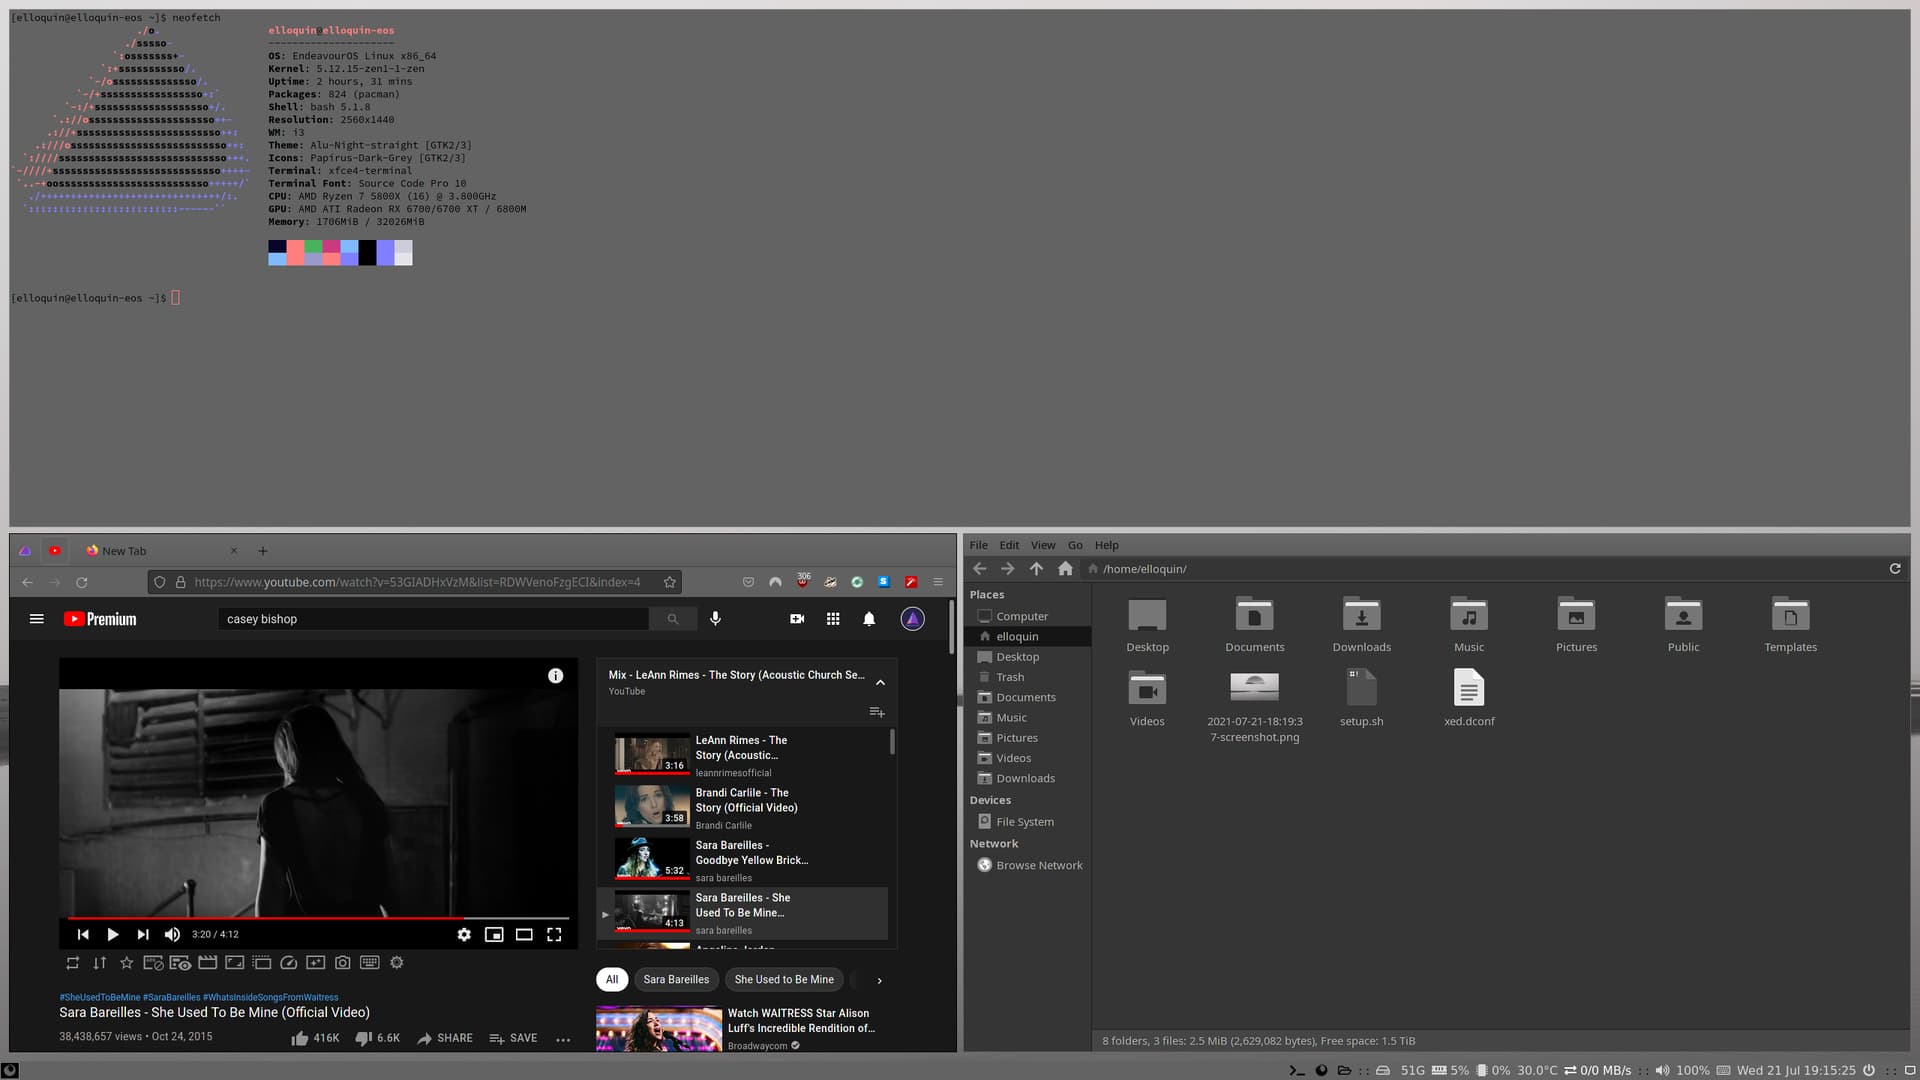Viewport: 1920px width, 1080px height.
Task: Collapse the Mix playlist panel chevron
Action: 880,683
